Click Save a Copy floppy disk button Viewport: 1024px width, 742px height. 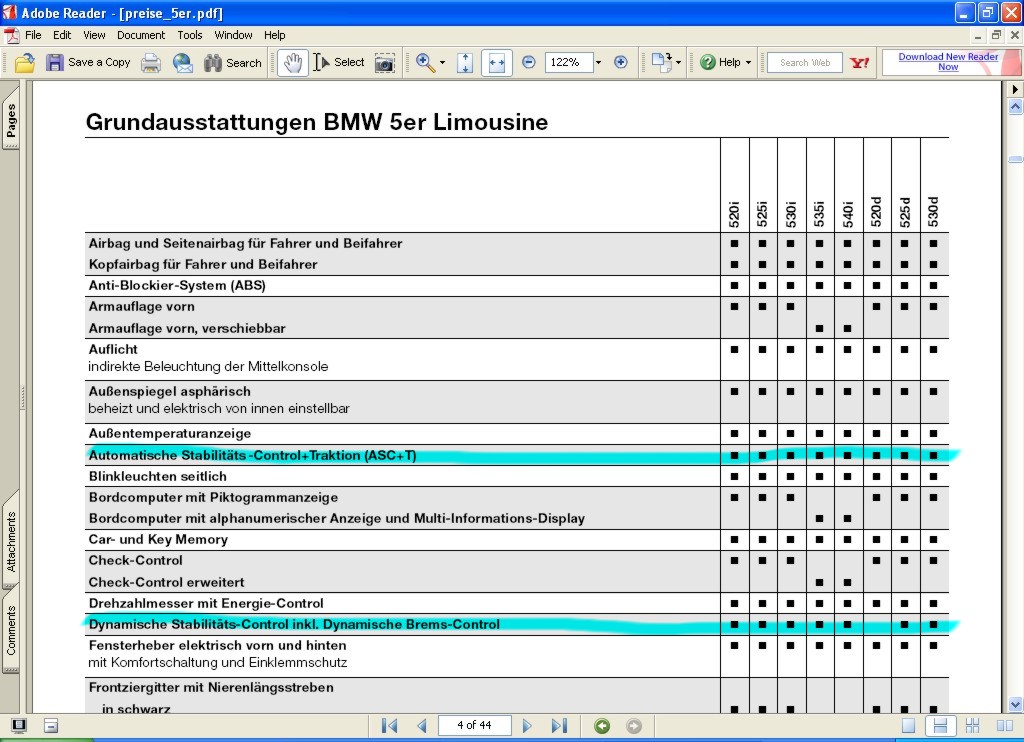point(88,63)
